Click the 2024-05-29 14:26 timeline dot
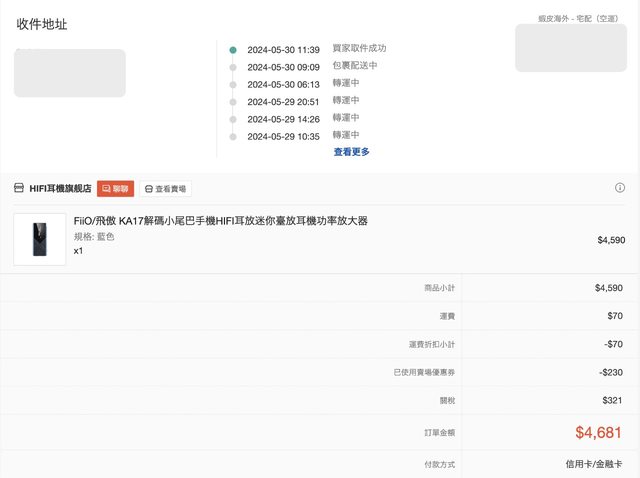Screen dimensions: 640x478 point(233,119)
